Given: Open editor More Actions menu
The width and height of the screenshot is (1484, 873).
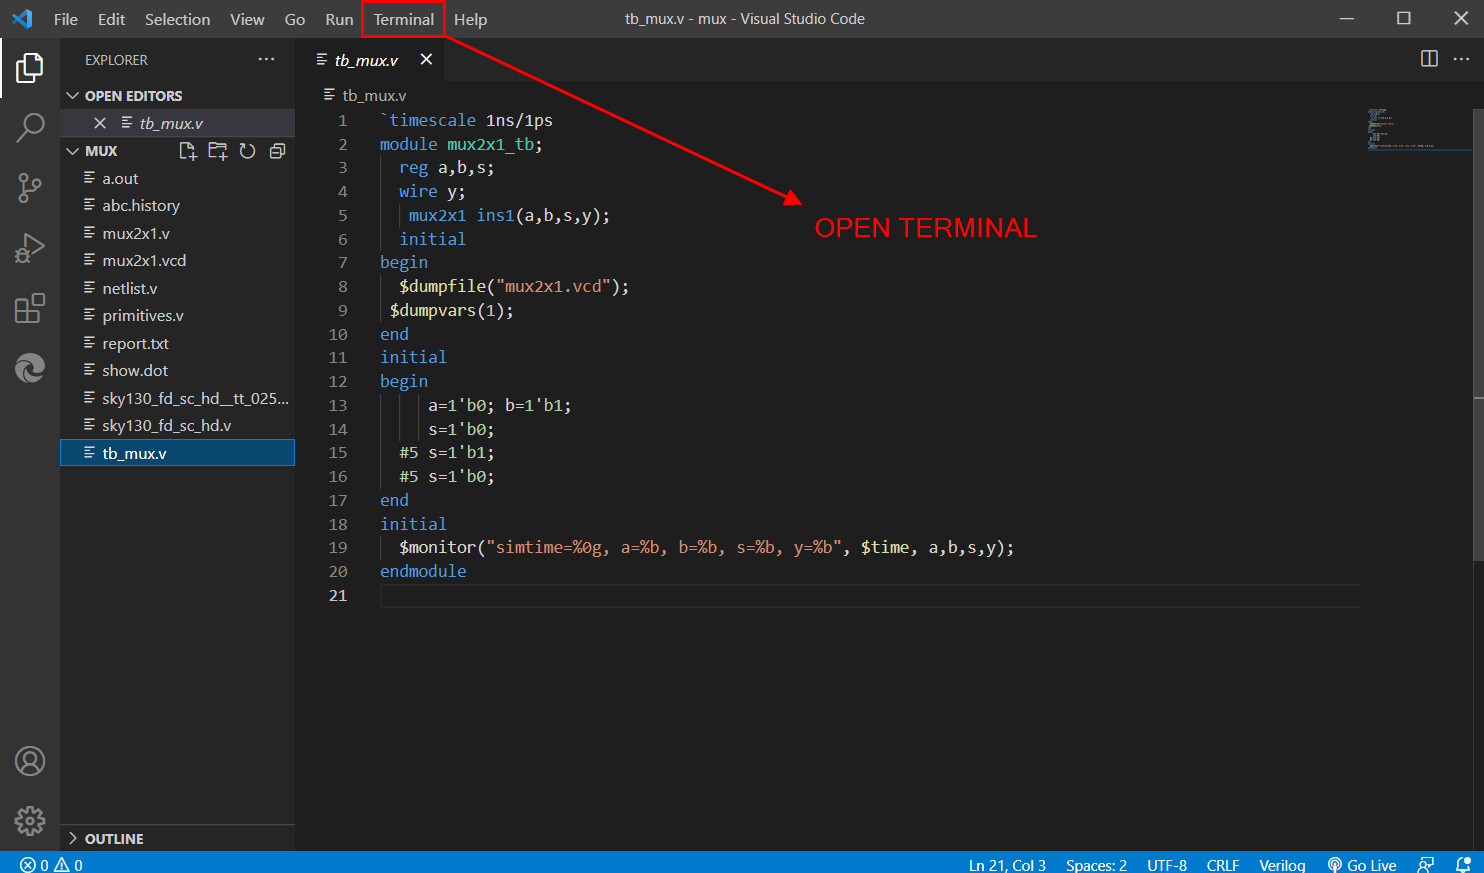Looking at the screenshot, I should (x=1461, y=59).
